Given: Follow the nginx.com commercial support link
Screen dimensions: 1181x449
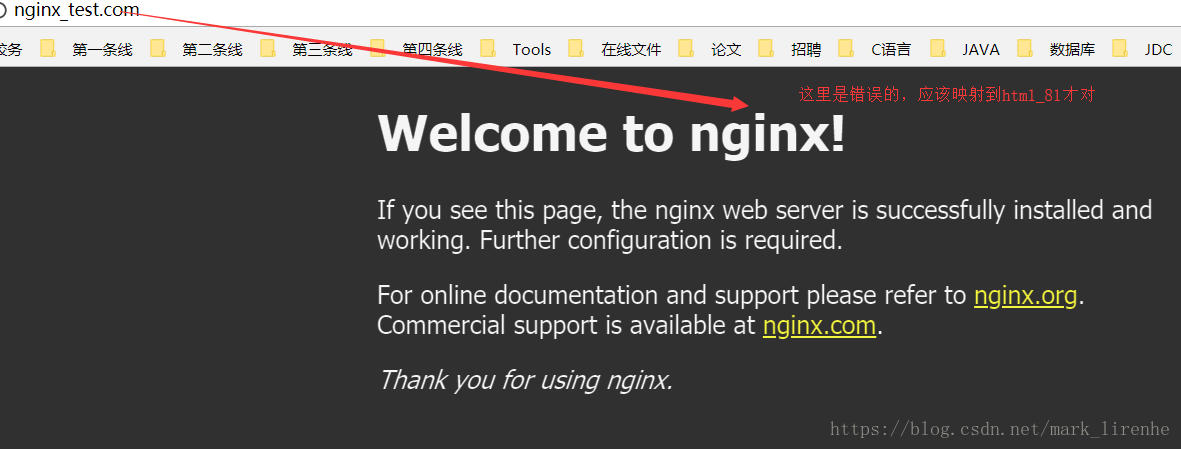Looking at the screenshot, I should point(819,325).
